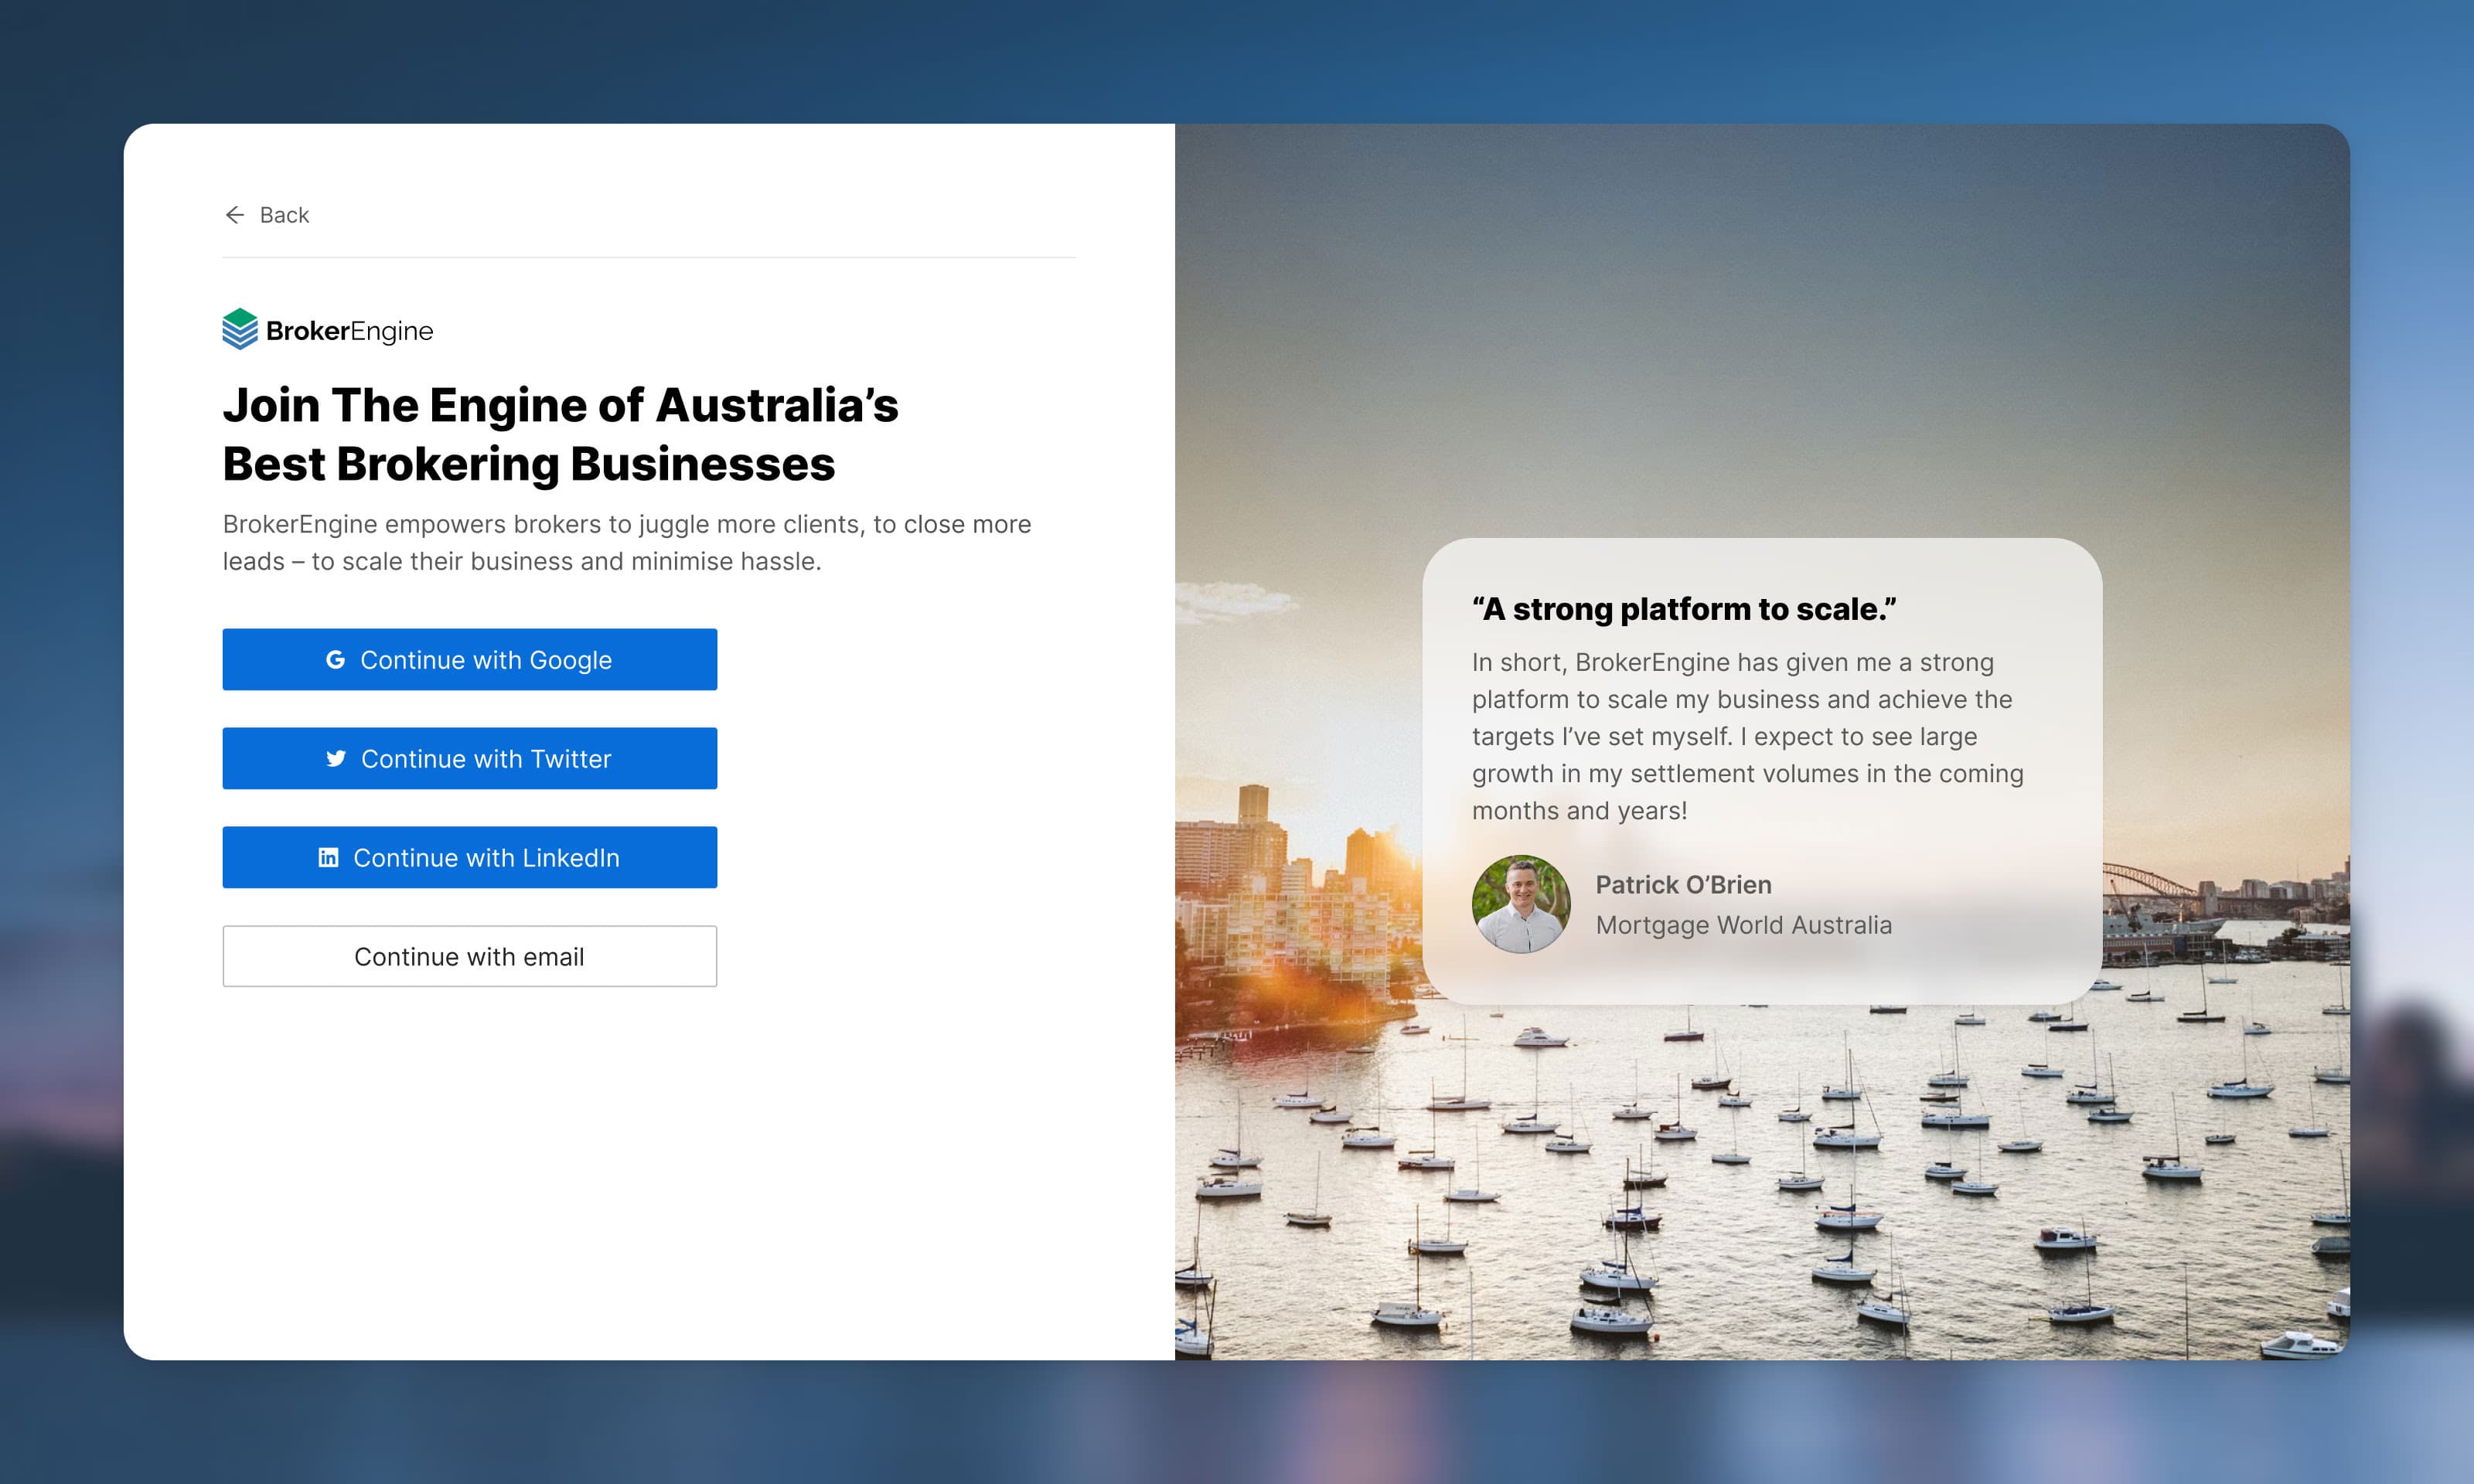Click Patrick O'Brien's name in testimonial
The image size is (2474, 1484).
pos(1684,884)
